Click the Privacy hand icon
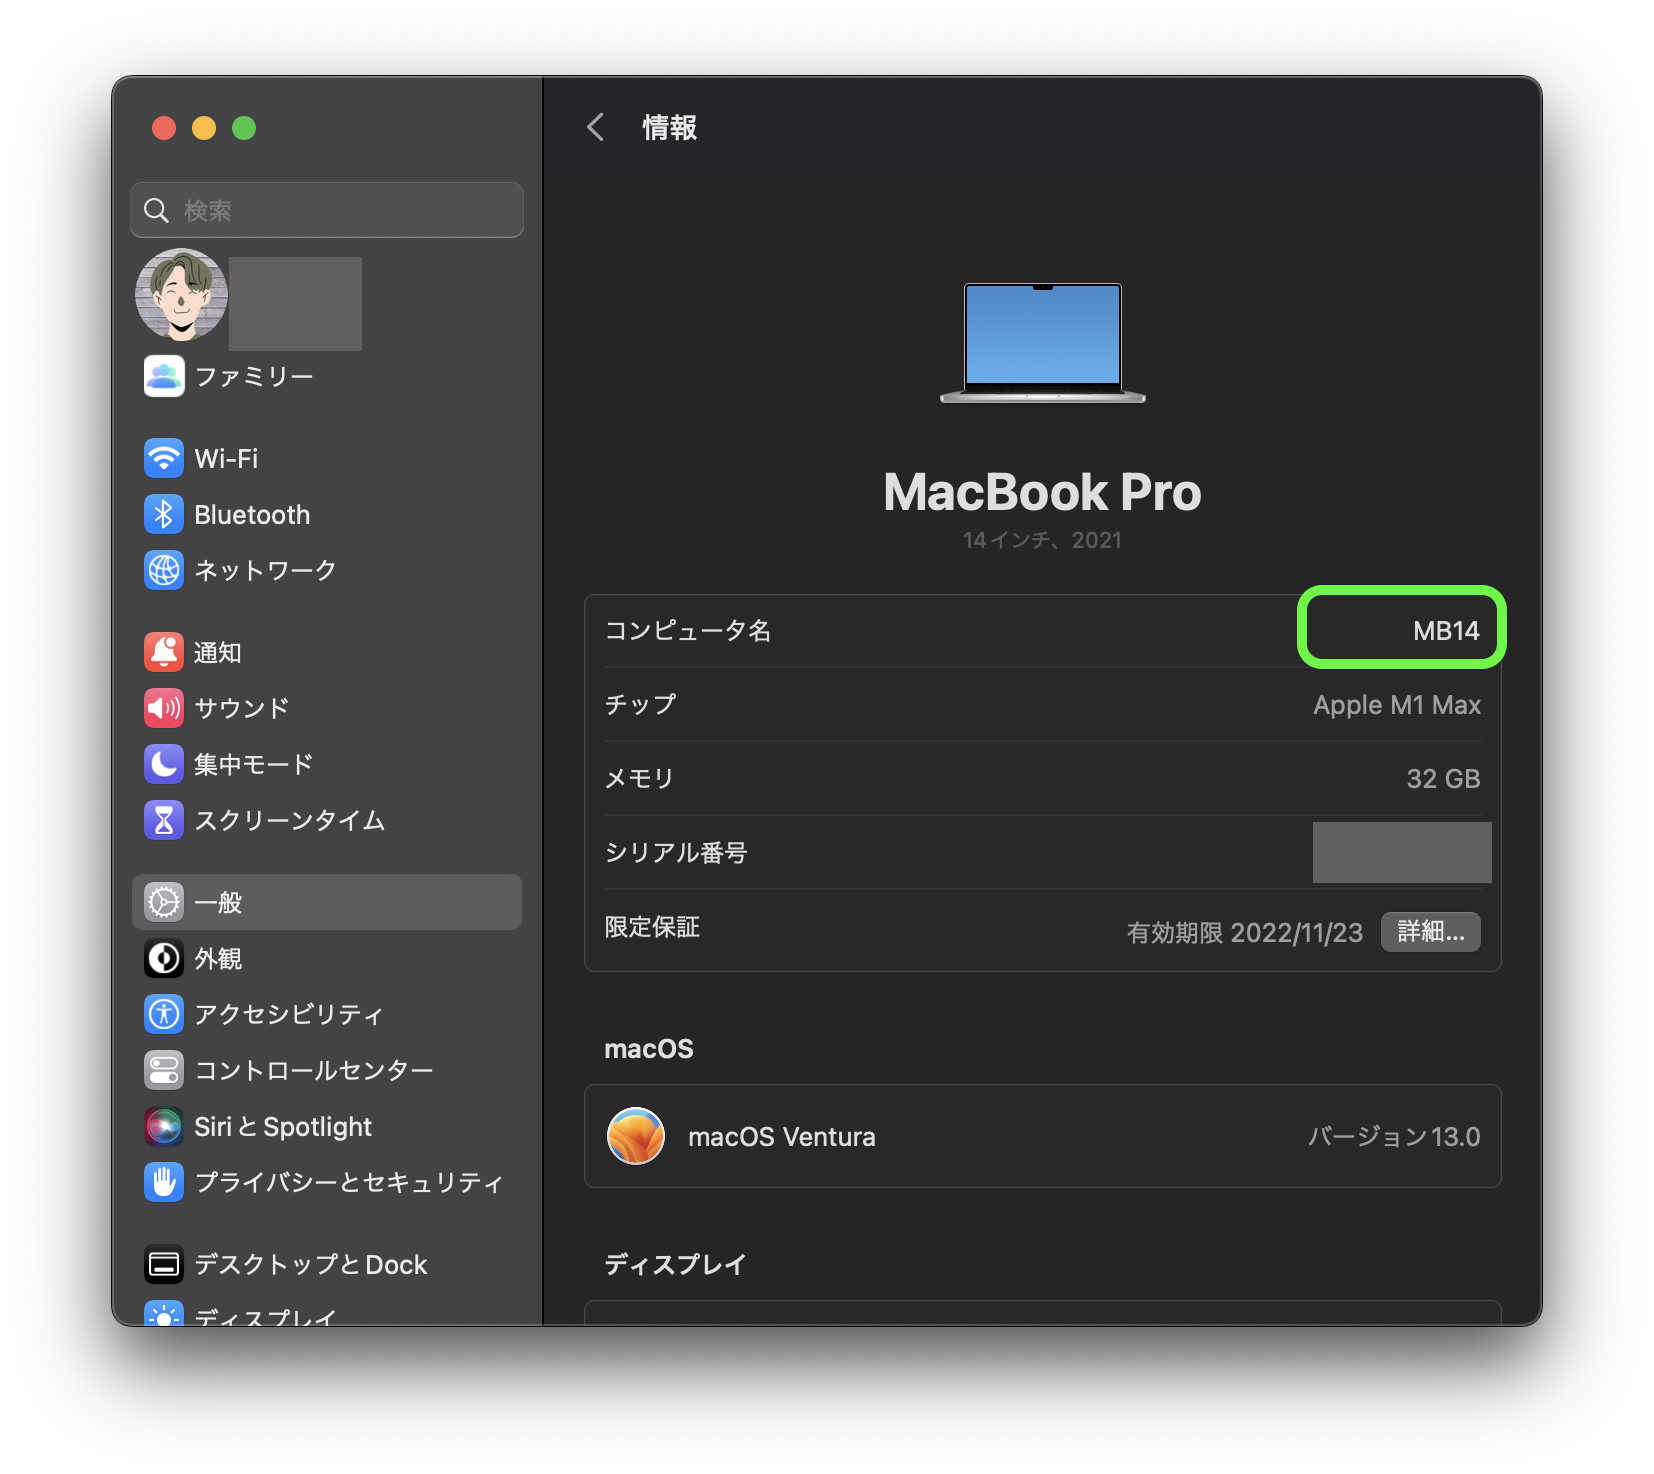1654x1474 pixels. pos(164,1182)
